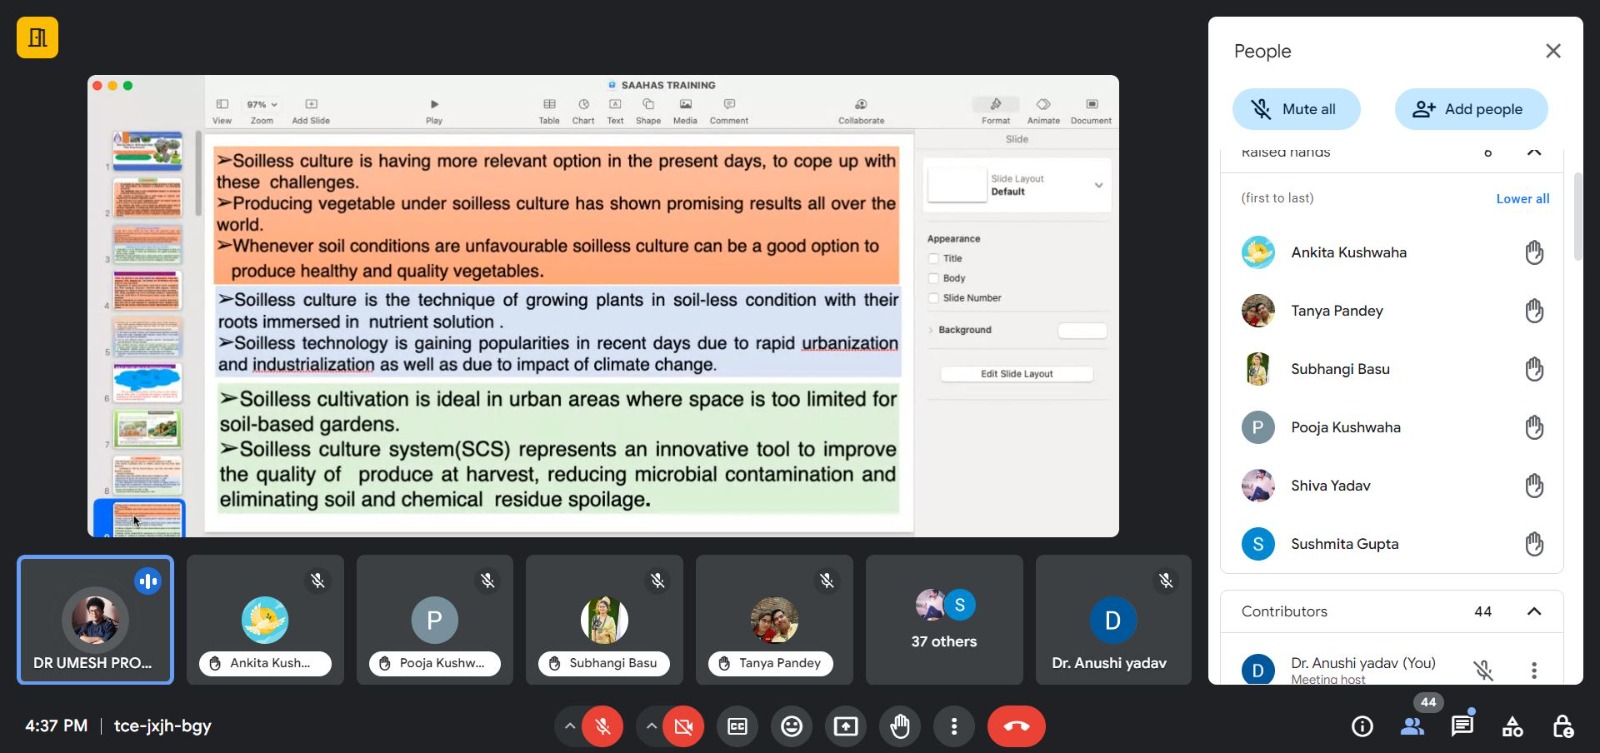Open the chat panel icon

pos(1462,726)
